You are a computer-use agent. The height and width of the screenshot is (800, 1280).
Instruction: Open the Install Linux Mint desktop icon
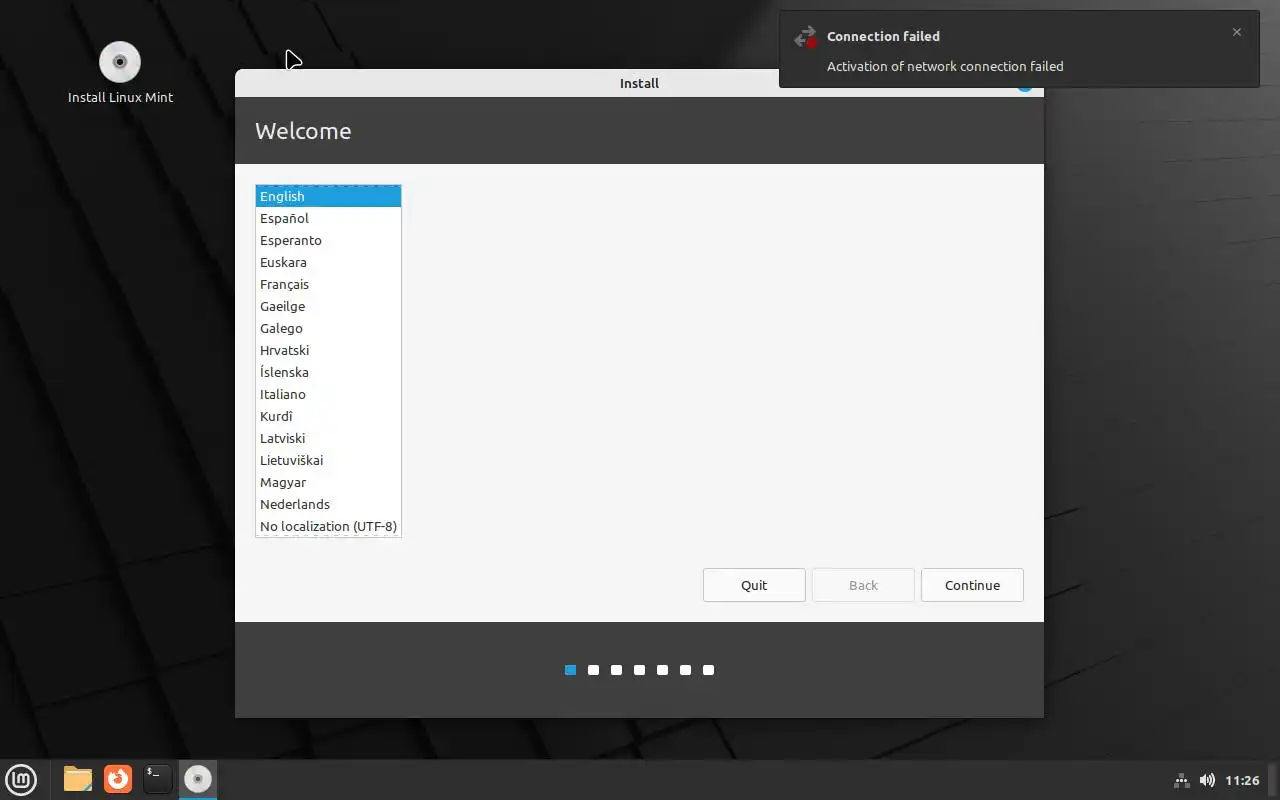point(120,73)
